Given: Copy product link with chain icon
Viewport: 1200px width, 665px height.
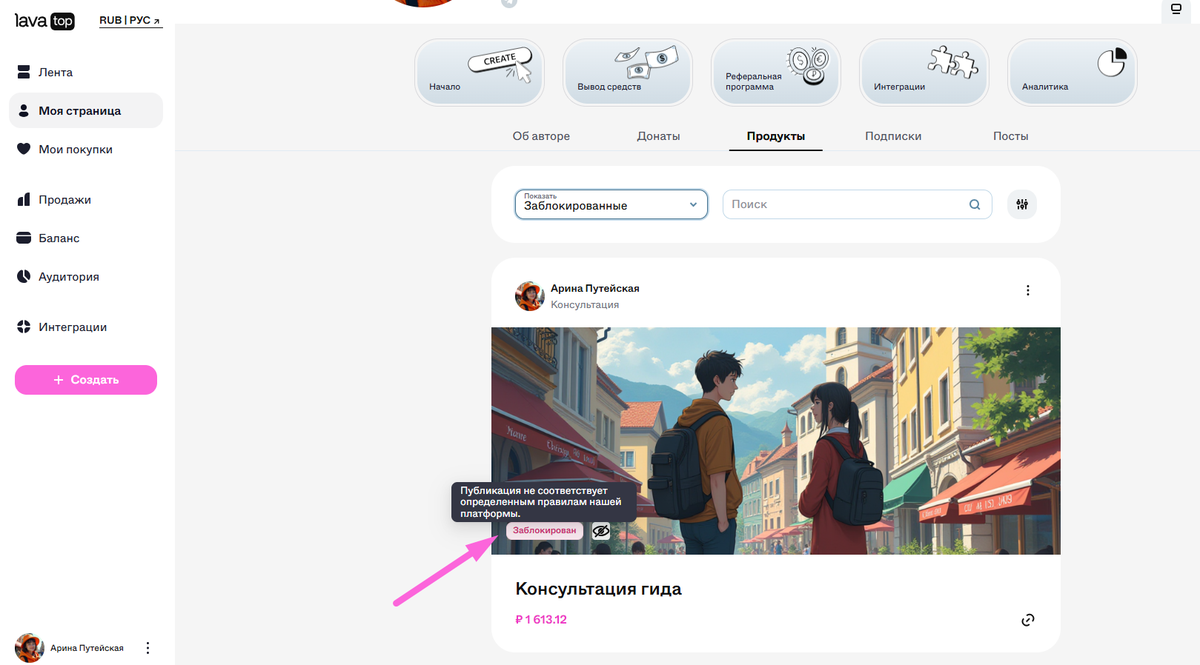Looking at the screenshot, I should 1027,620.
